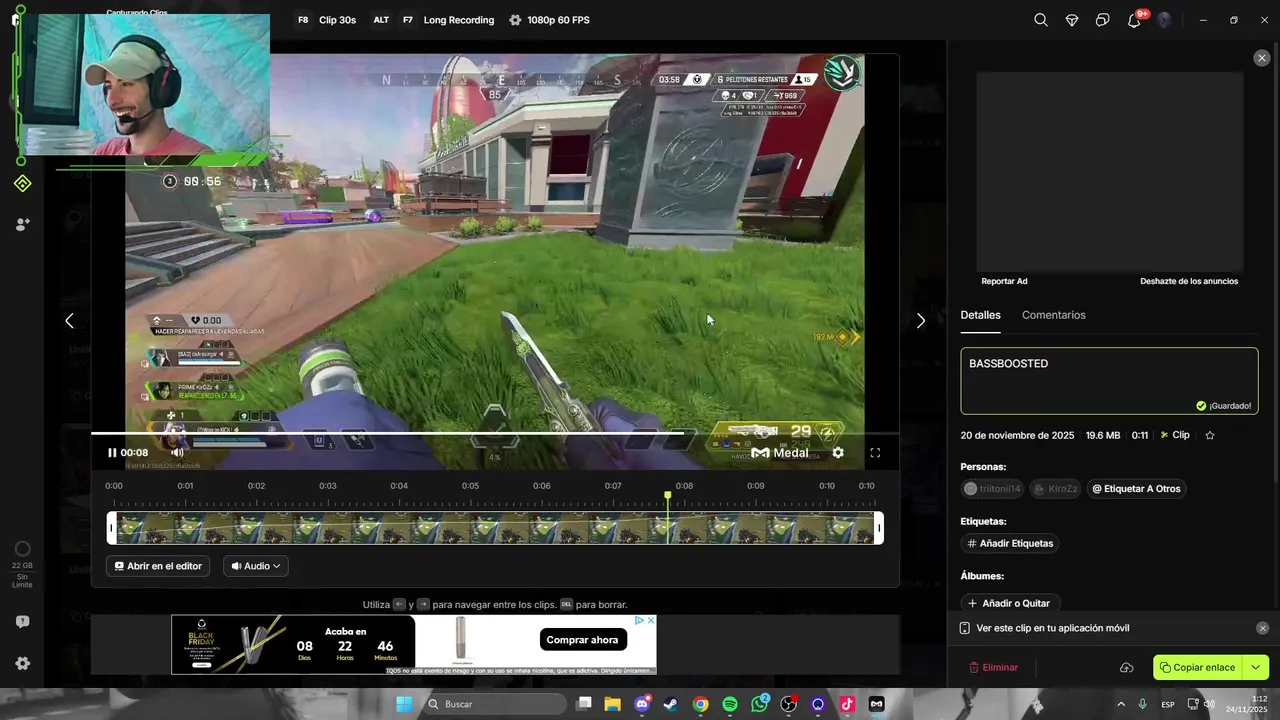Close the clip details panel
1280x720 pixels.
click(x=1261, y=58)
